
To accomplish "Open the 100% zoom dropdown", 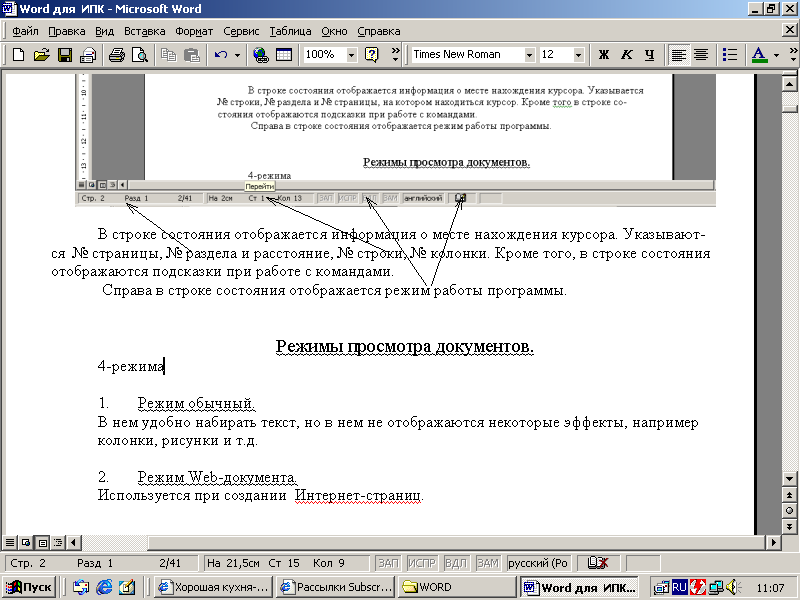I will (352, 55).
